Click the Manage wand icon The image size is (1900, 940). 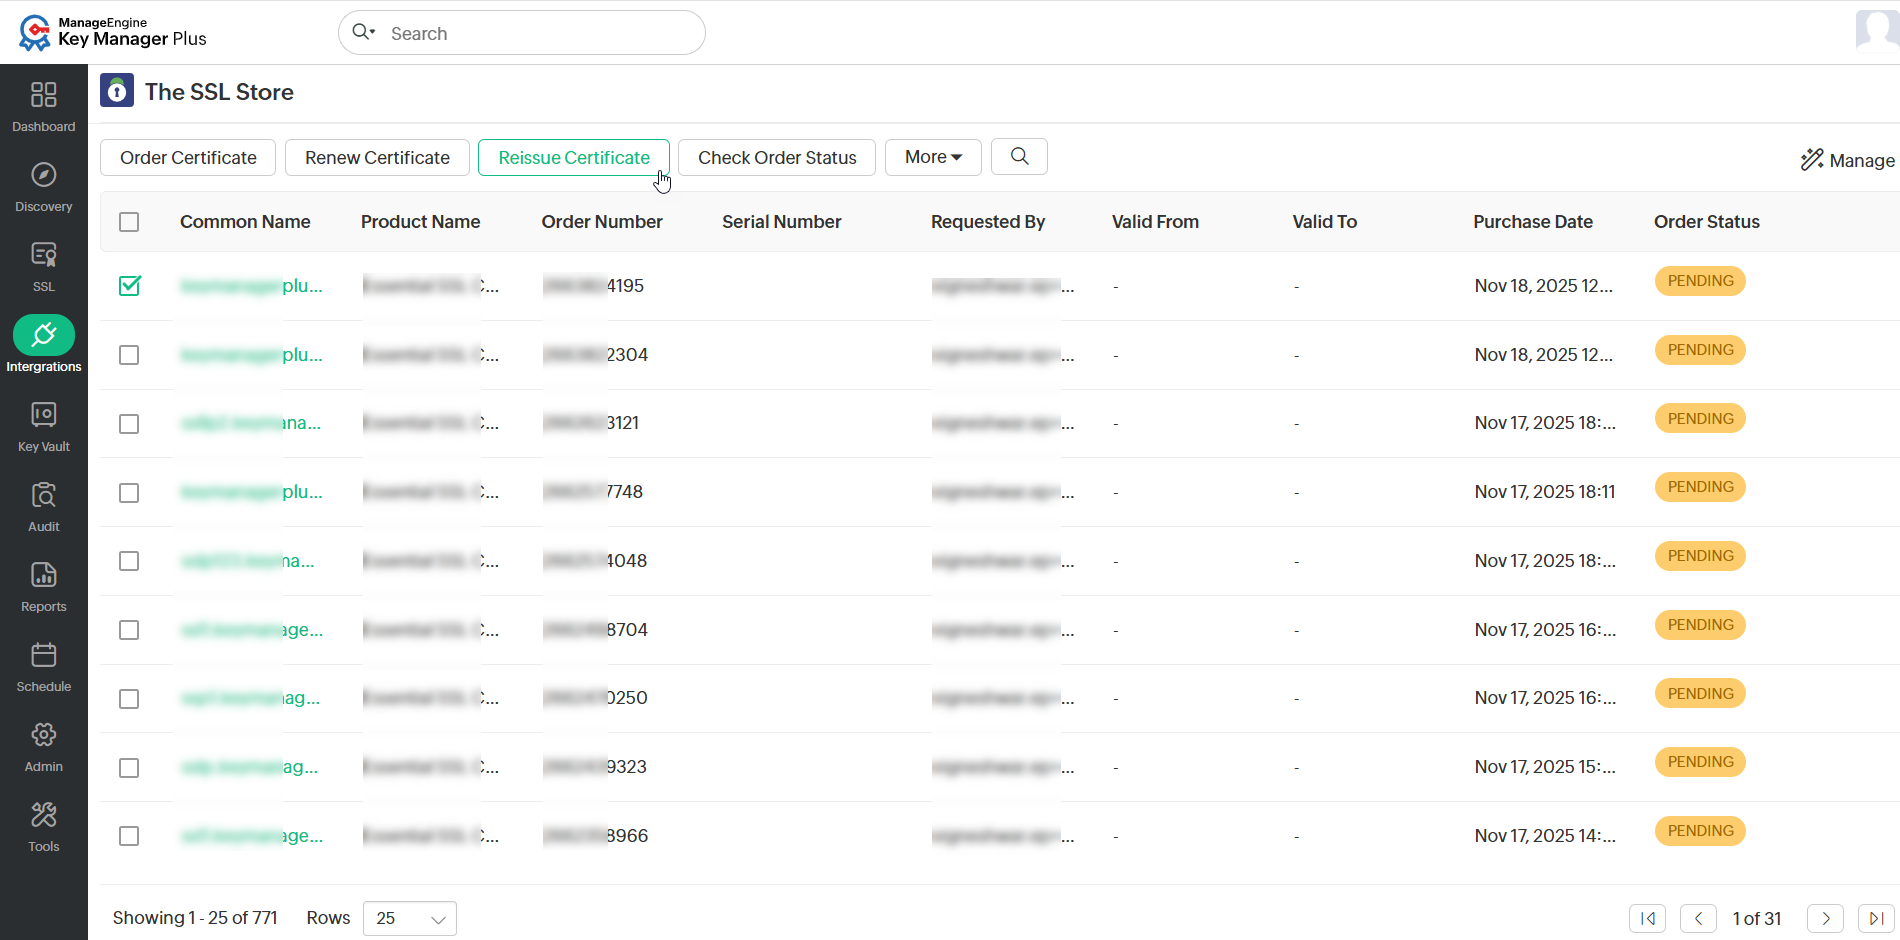1812,160
